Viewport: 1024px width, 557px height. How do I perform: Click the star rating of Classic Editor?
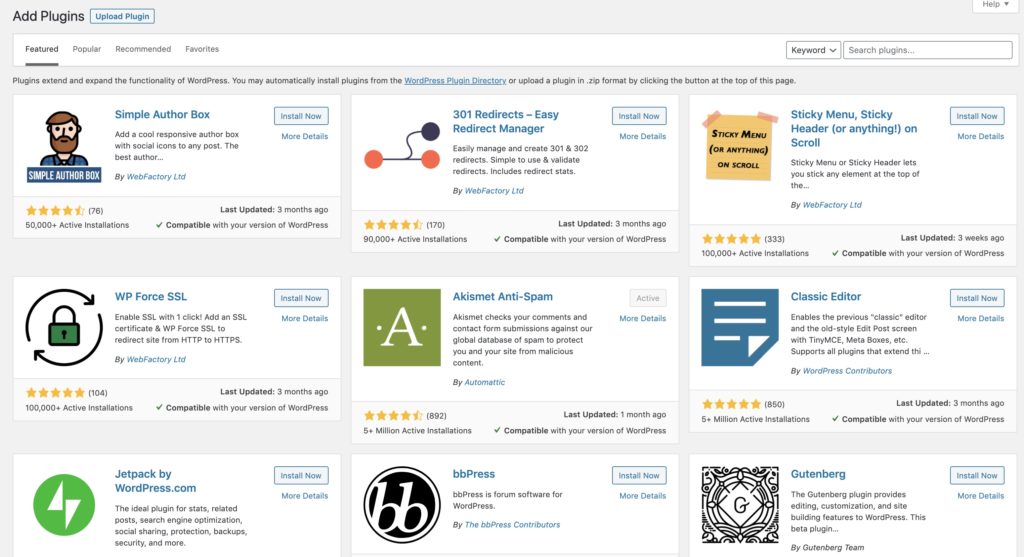point(731,405)
